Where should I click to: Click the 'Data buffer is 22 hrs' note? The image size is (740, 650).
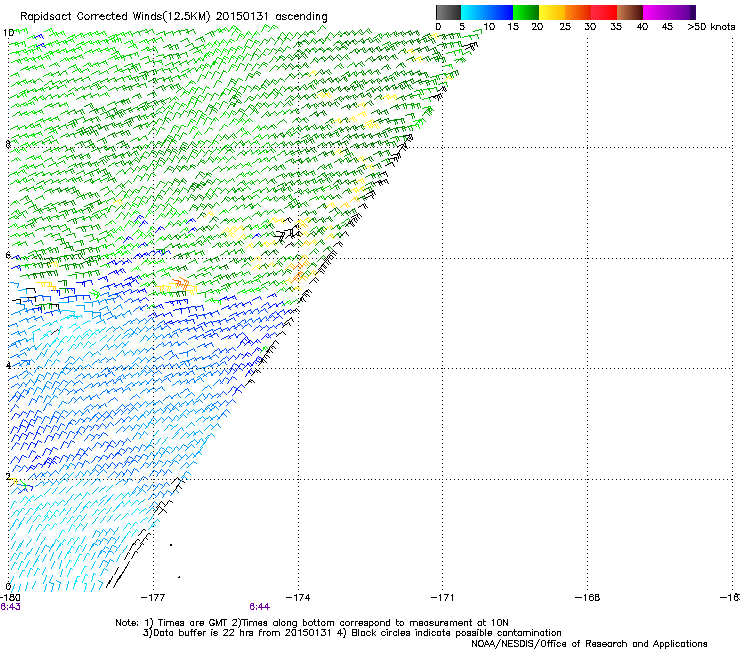[205, 633]
